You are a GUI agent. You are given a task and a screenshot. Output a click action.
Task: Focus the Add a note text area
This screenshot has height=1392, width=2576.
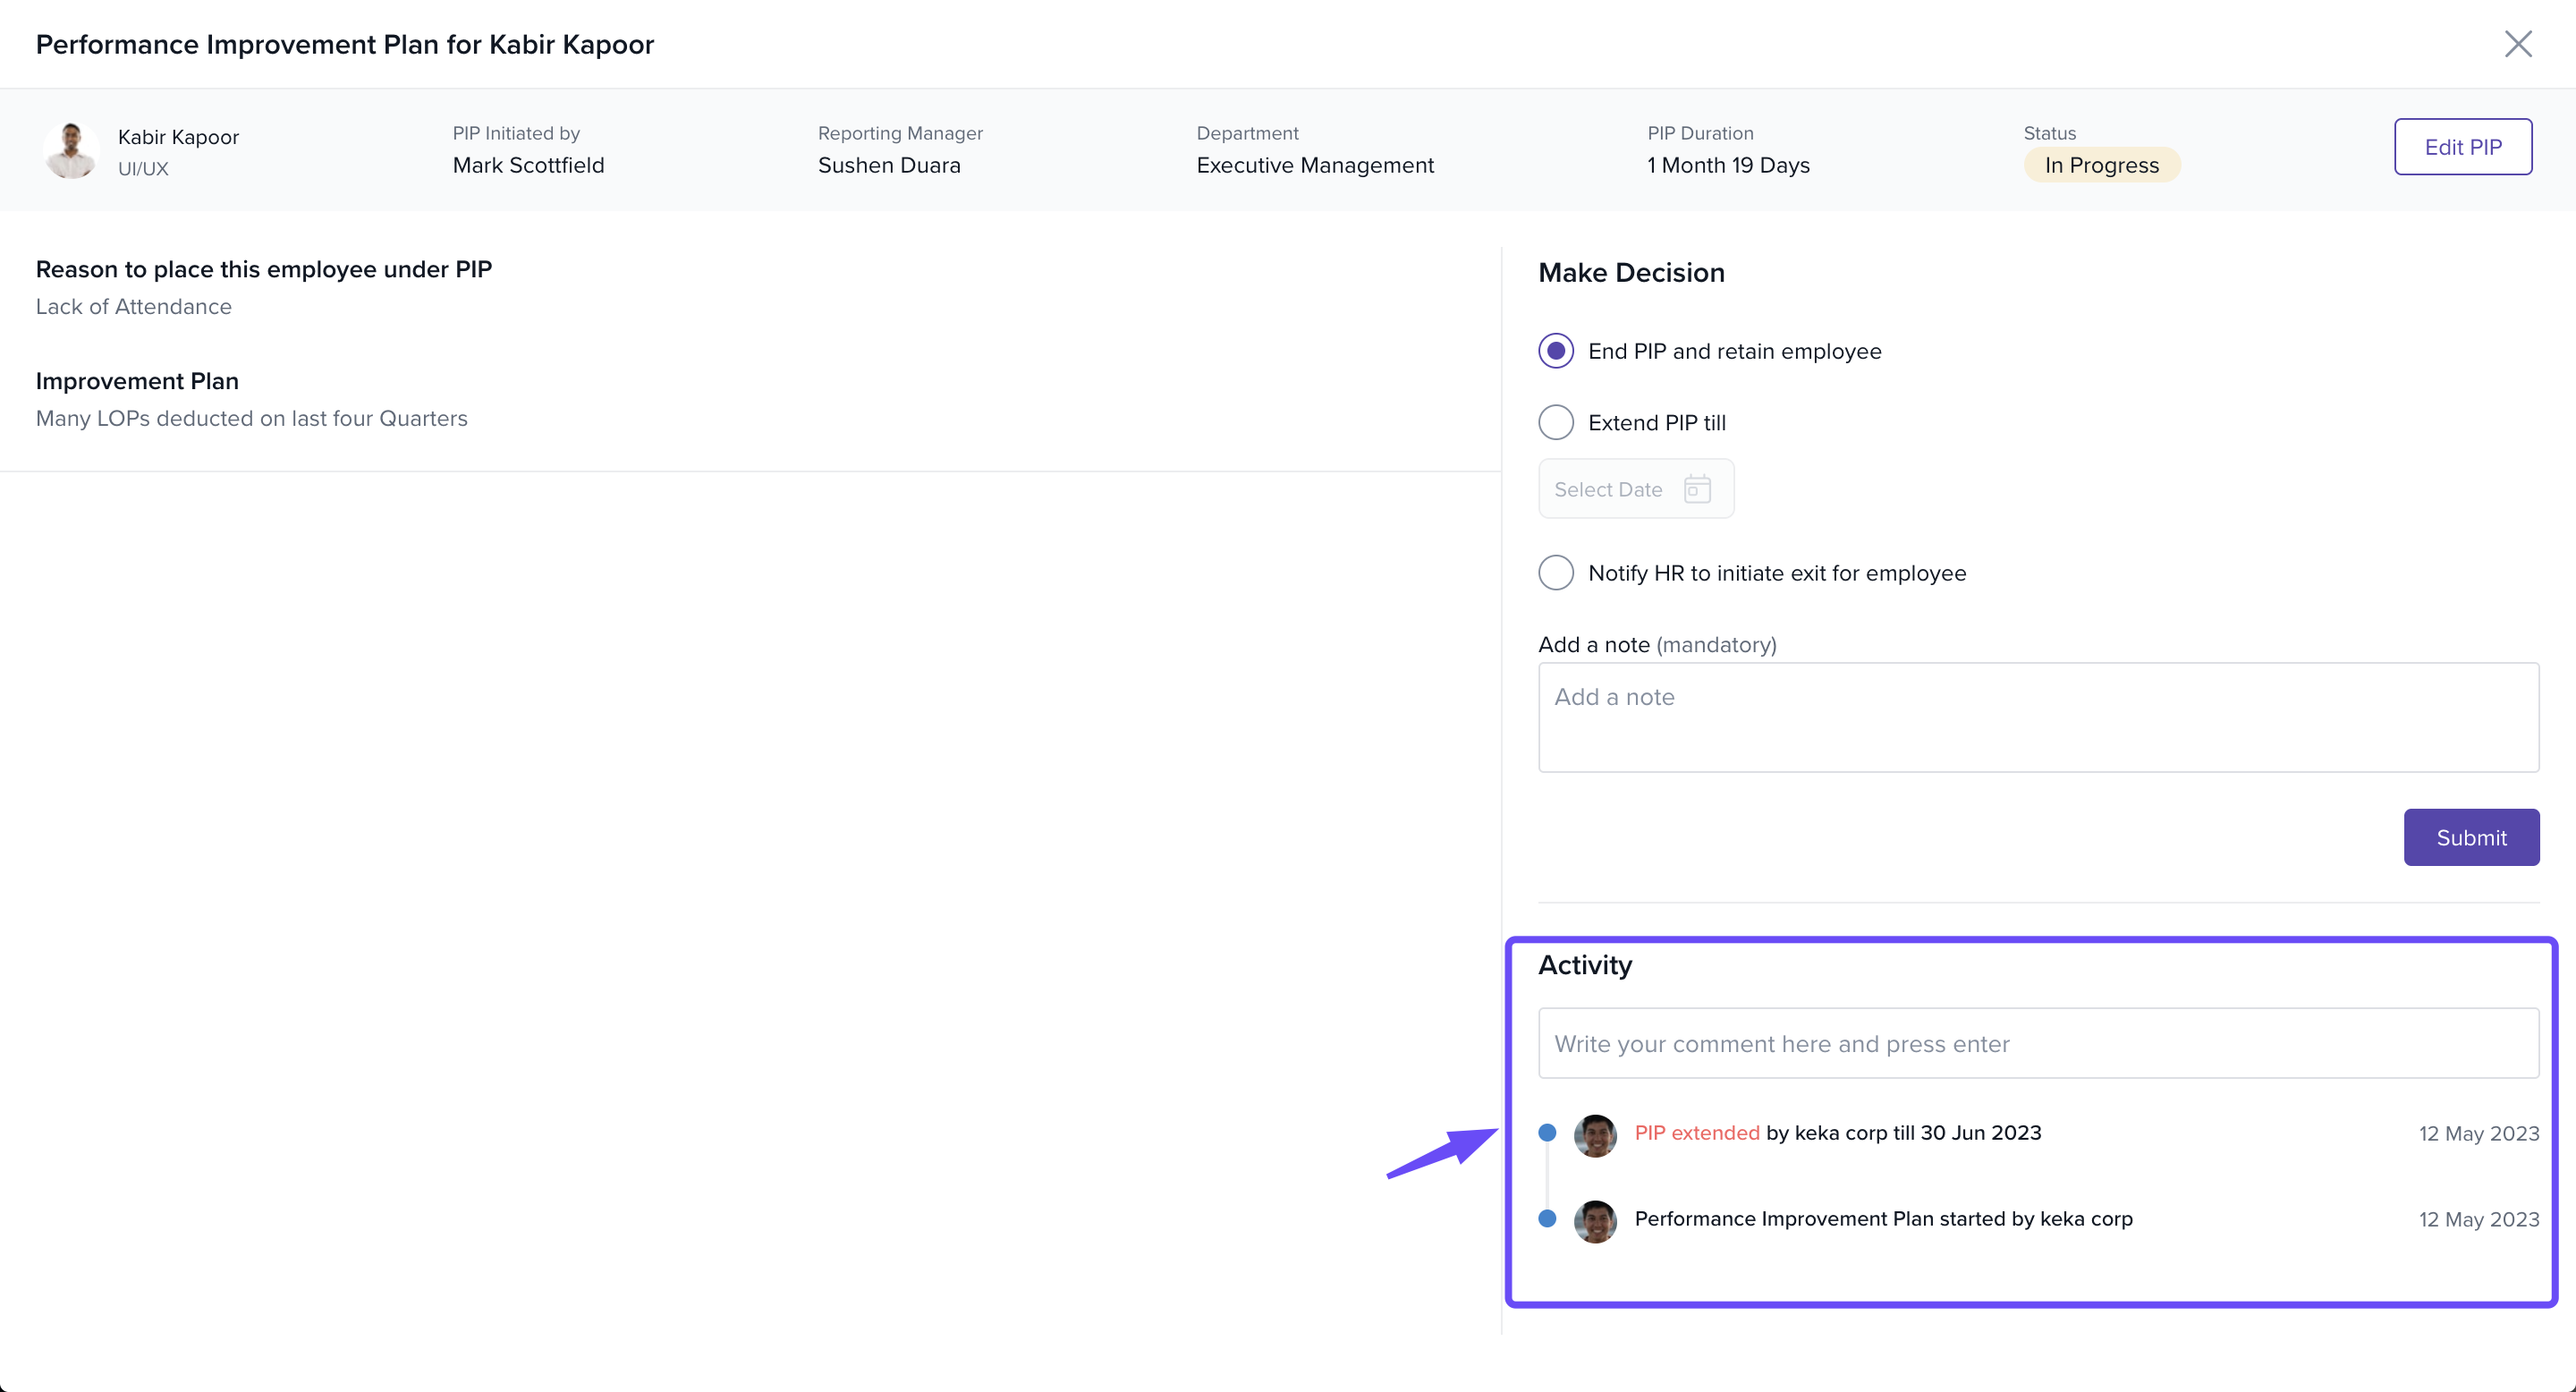click(2037, 717)
